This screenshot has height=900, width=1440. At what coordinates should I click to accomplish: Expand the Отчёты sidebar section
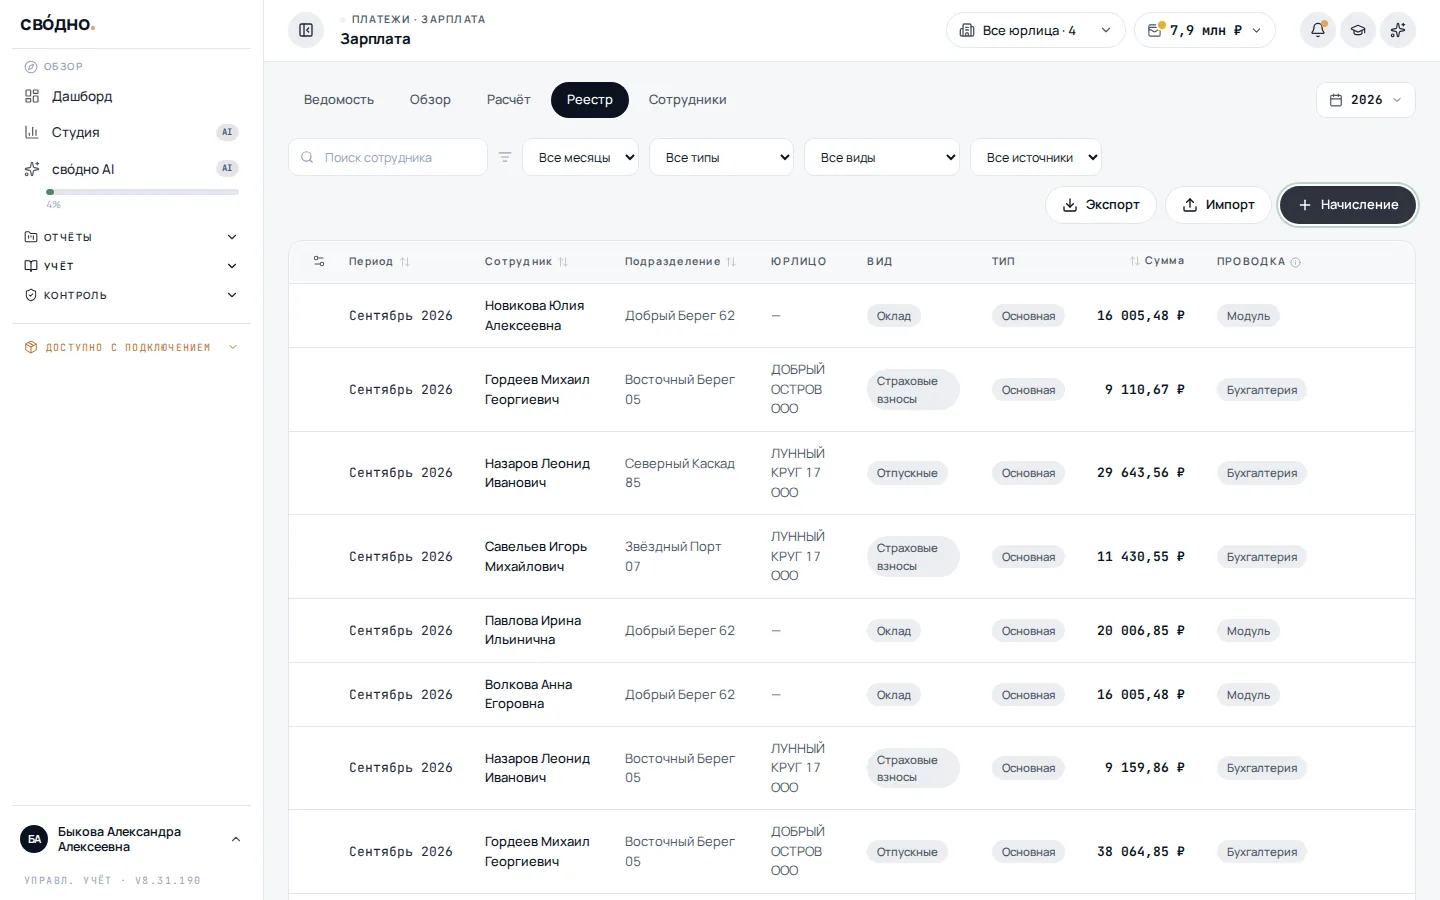(131, 237)
